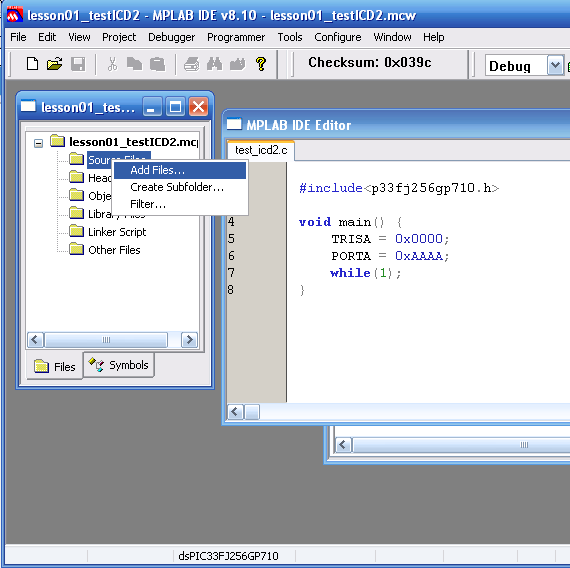Collapse the lesson01_testICD2.mcp project tree
Image resolution: width=570 pixels, height=568 pixels.
(38, 143)
